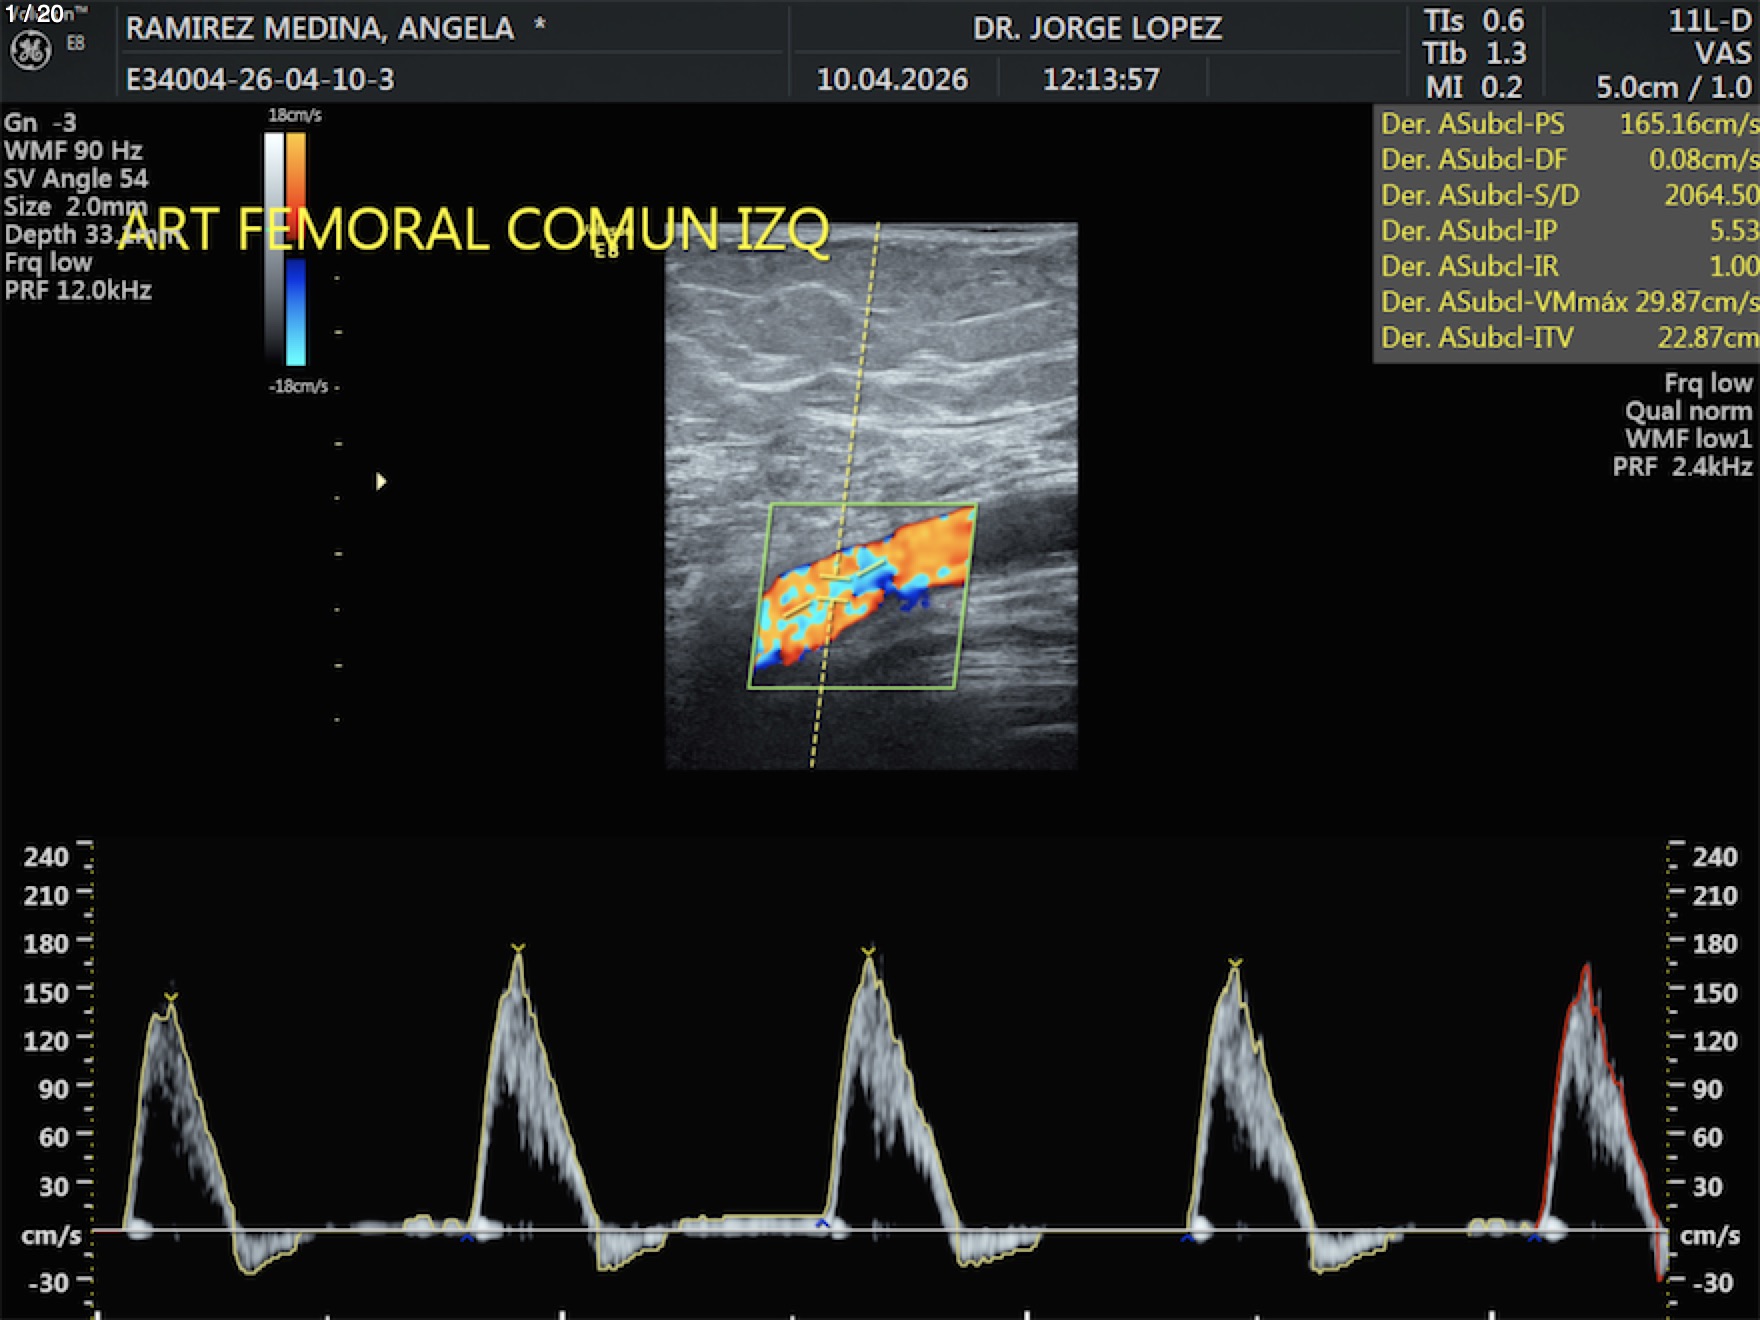
Task: Select the Der. ASubcl-PS measurement row
Action: click(x=1567, y=124)
